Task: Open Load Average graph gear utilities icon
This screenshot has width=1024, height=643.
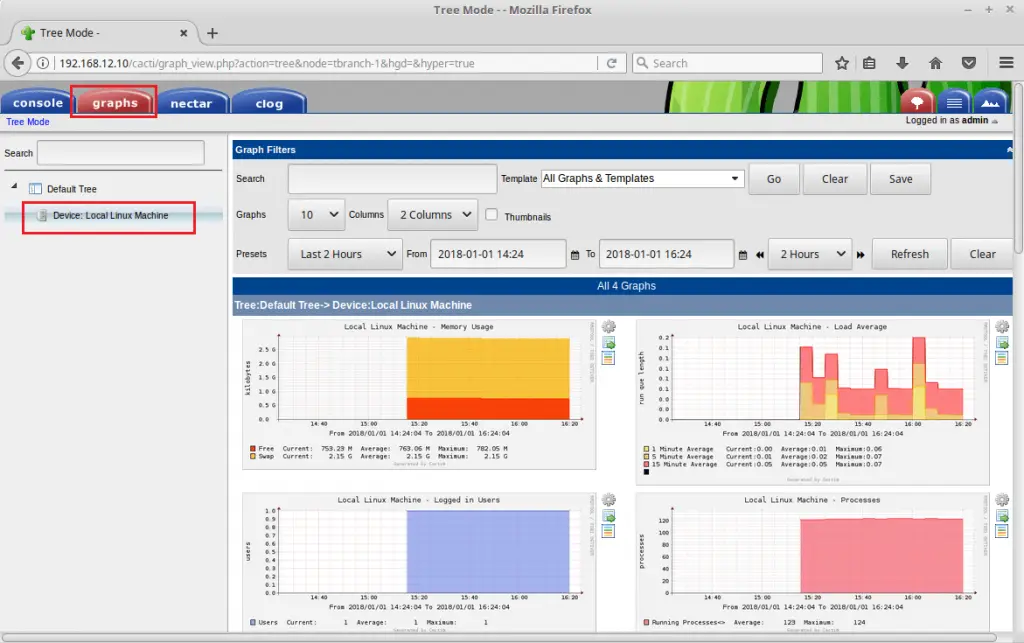Action: pos(1001,326)
